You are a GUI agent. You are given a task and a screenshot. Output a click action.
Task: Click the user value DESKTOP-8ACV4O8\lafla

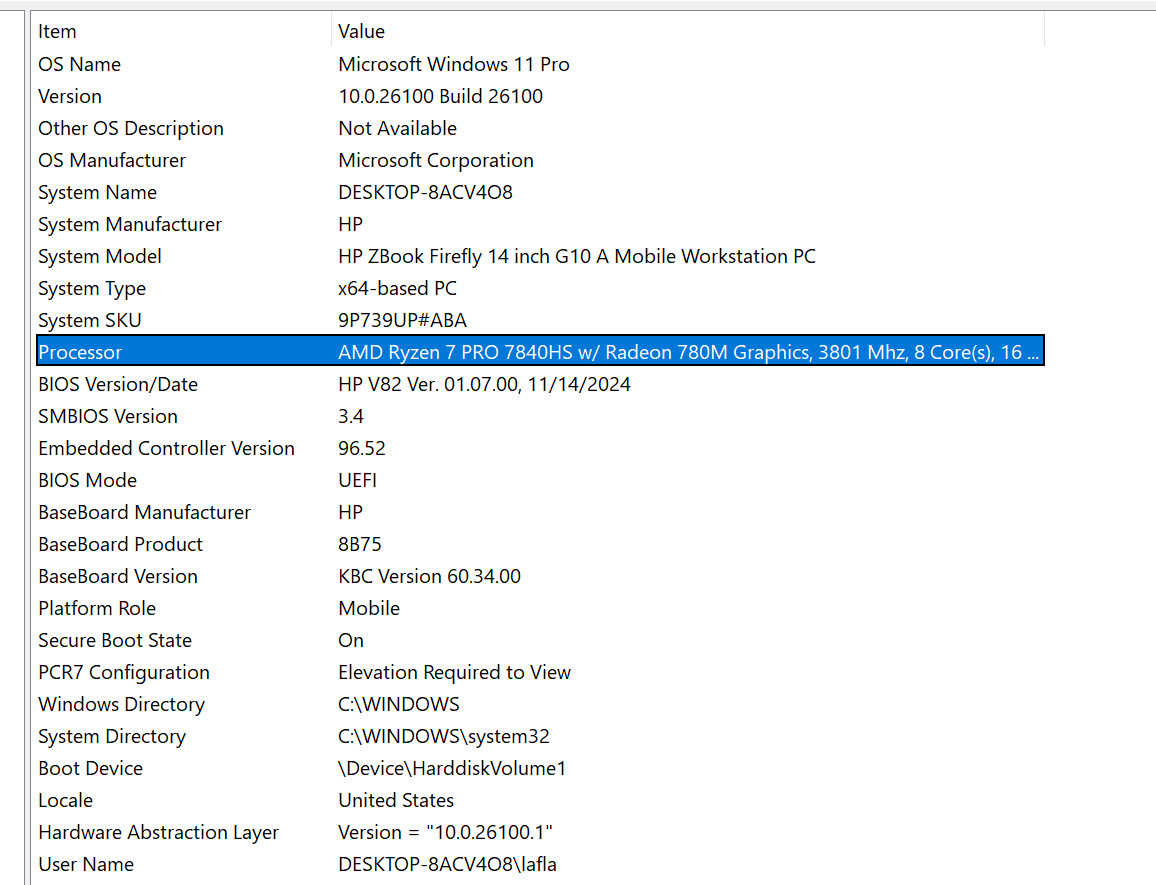(448, 864)
